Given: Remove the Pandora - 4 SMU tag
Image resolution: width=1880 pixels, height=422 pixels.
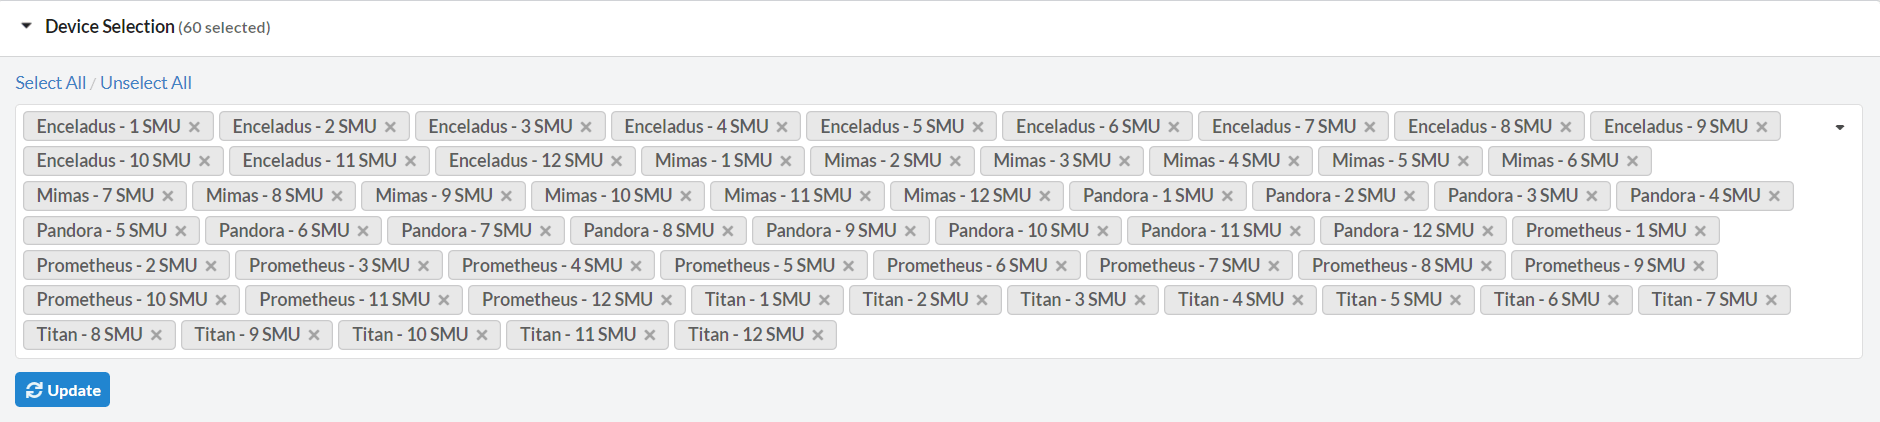Looking at the screenshot, I should click(x=1775, y=196).
